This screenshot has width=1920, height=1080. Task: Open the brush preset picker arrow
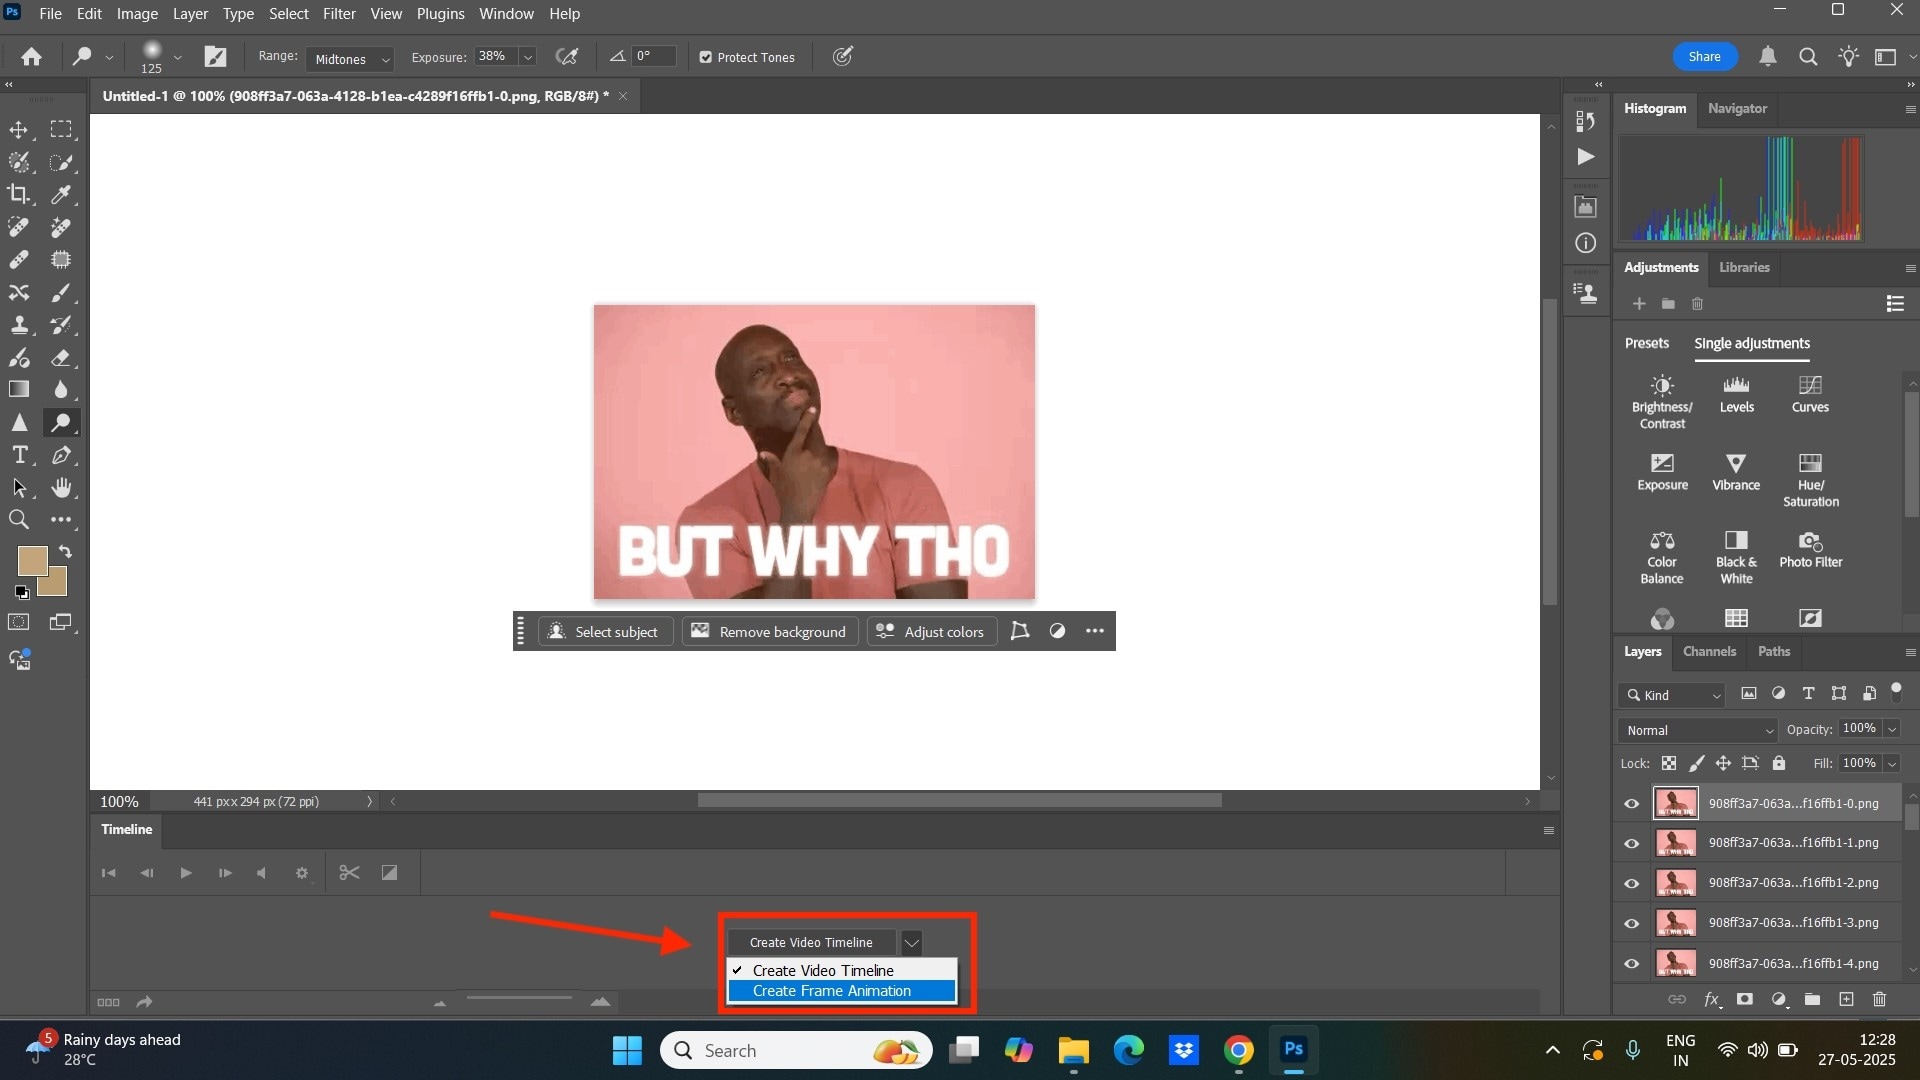click(x=177, y=57)
